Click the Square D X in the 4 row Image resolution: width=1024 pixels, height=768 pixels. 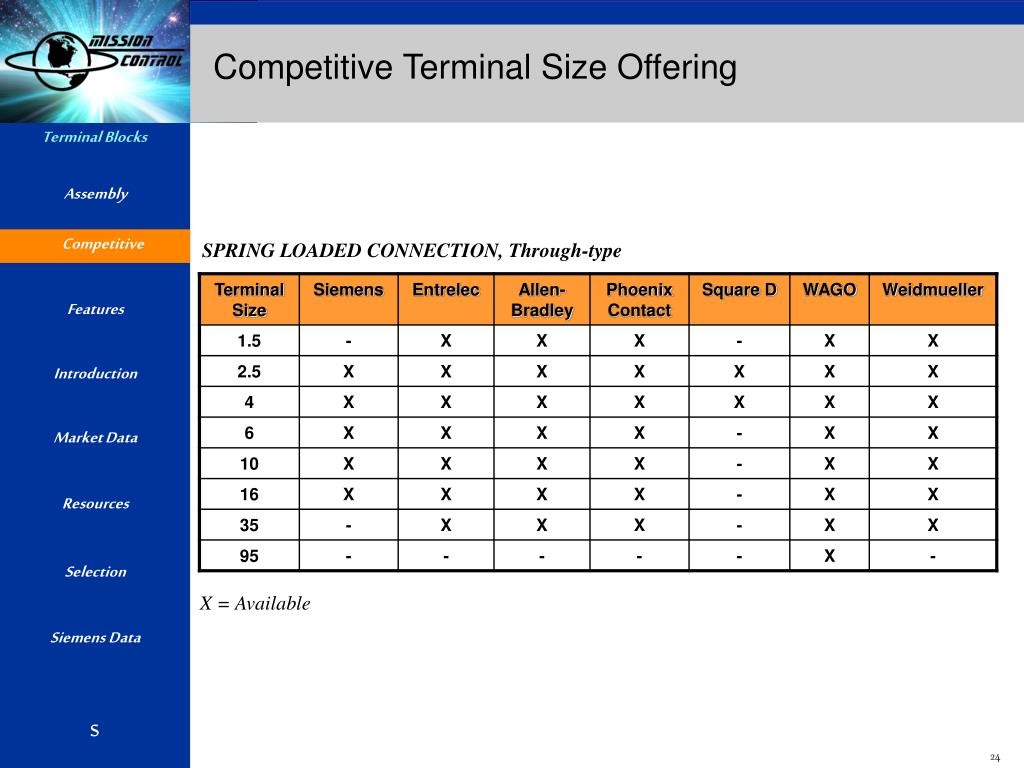[739, 402]
